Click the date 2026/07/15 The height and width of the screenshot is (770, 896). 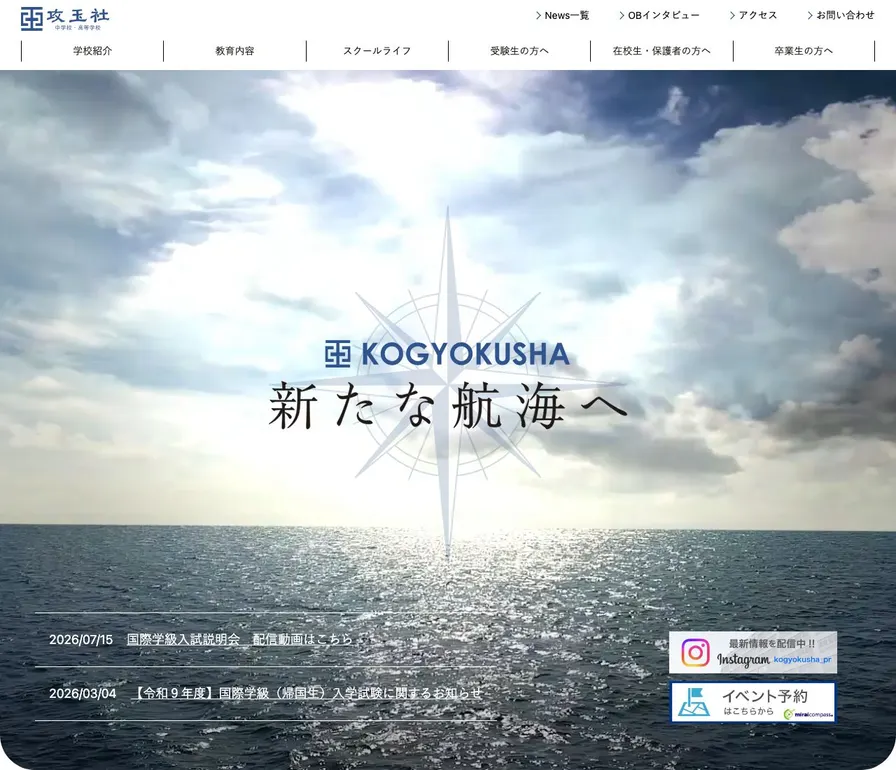(81, 640)
